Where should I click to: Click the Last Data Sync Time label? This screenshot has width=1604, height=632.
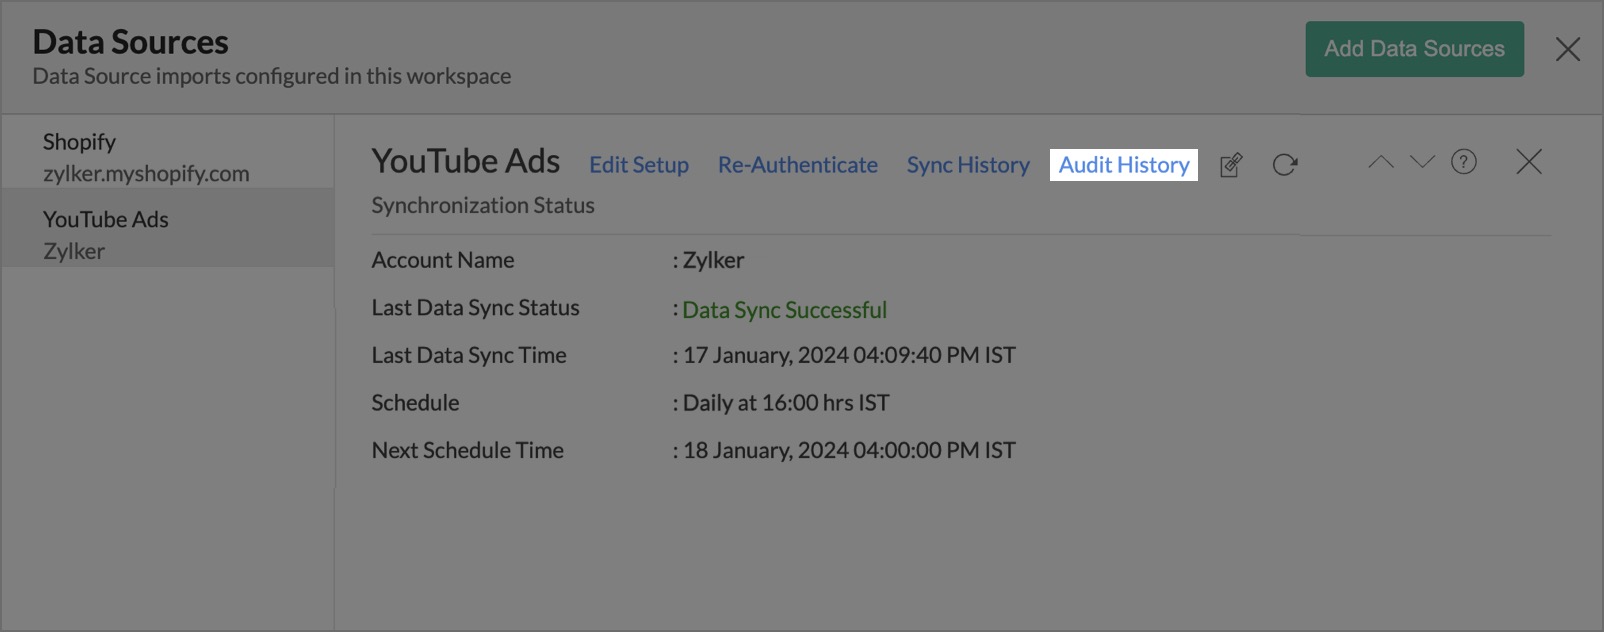click(469, 355)
